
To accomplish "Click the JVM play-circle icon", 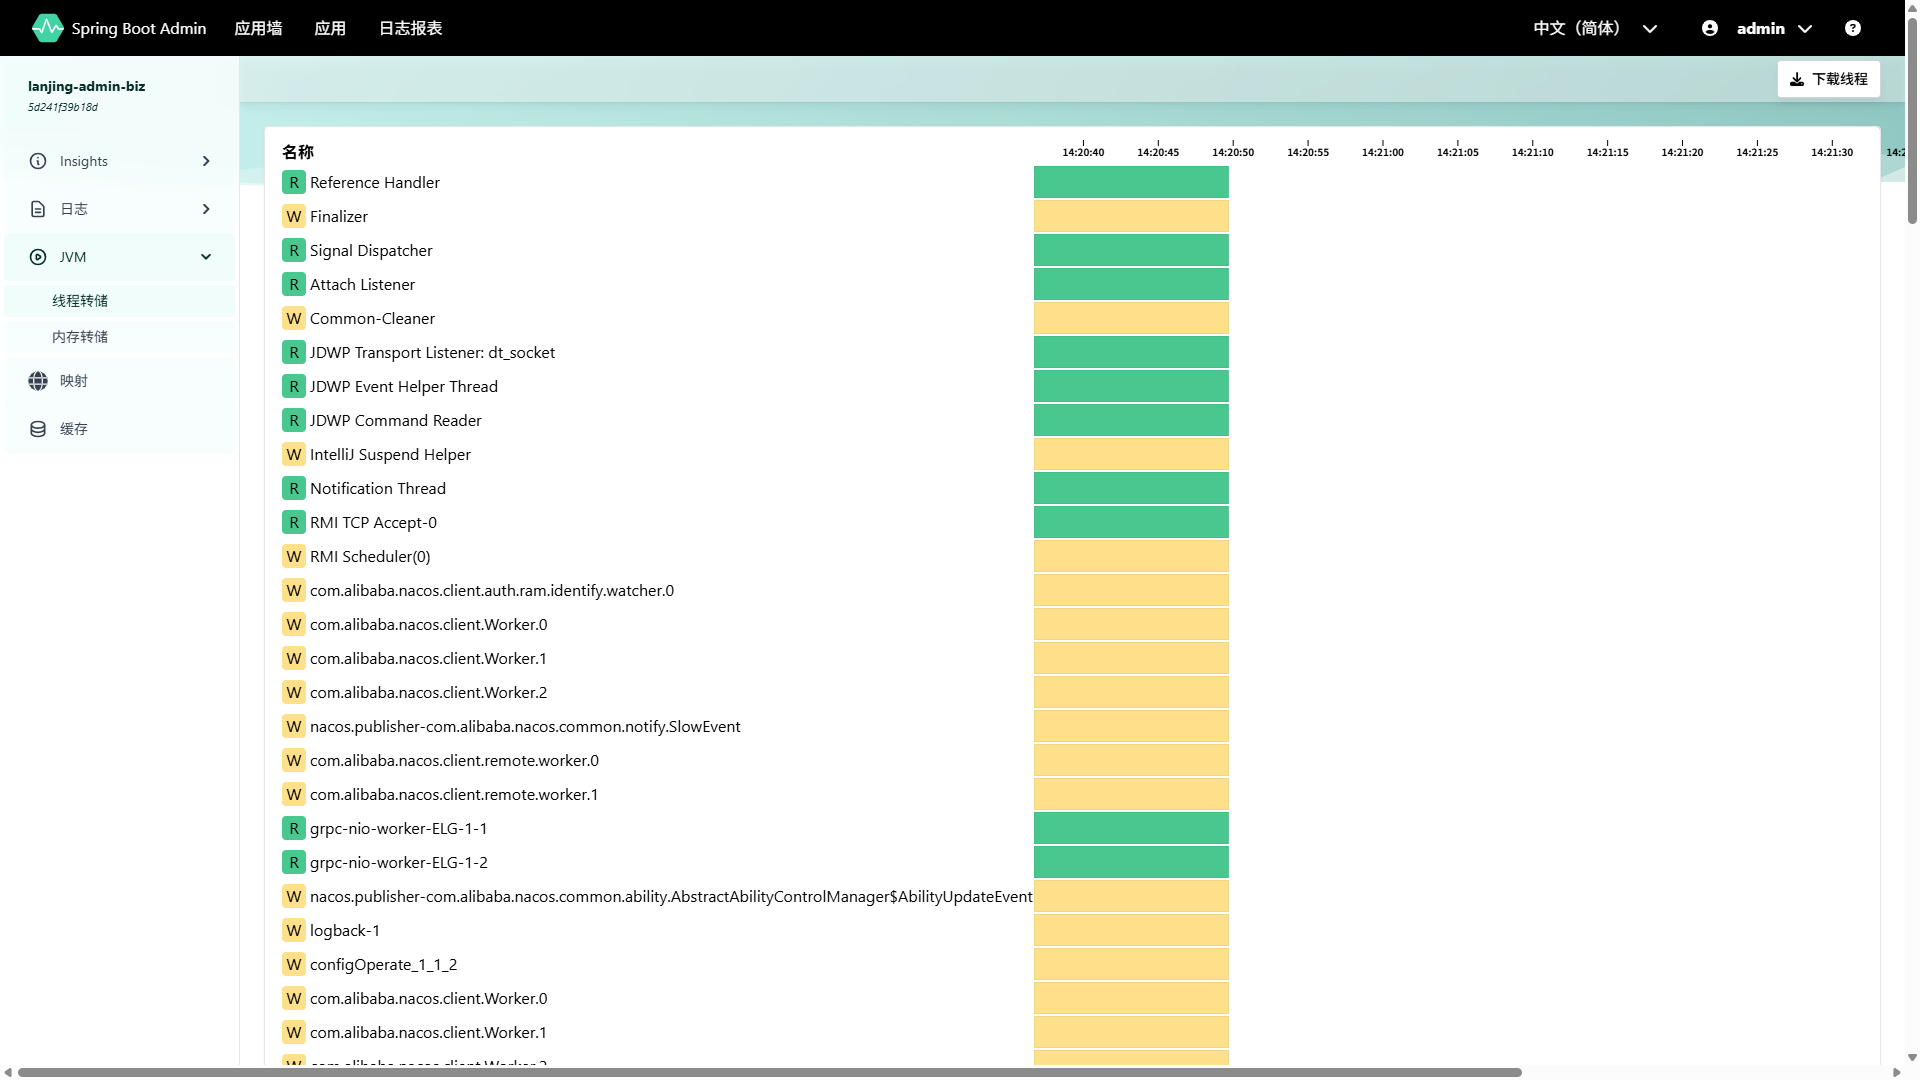I will [38, 257].
